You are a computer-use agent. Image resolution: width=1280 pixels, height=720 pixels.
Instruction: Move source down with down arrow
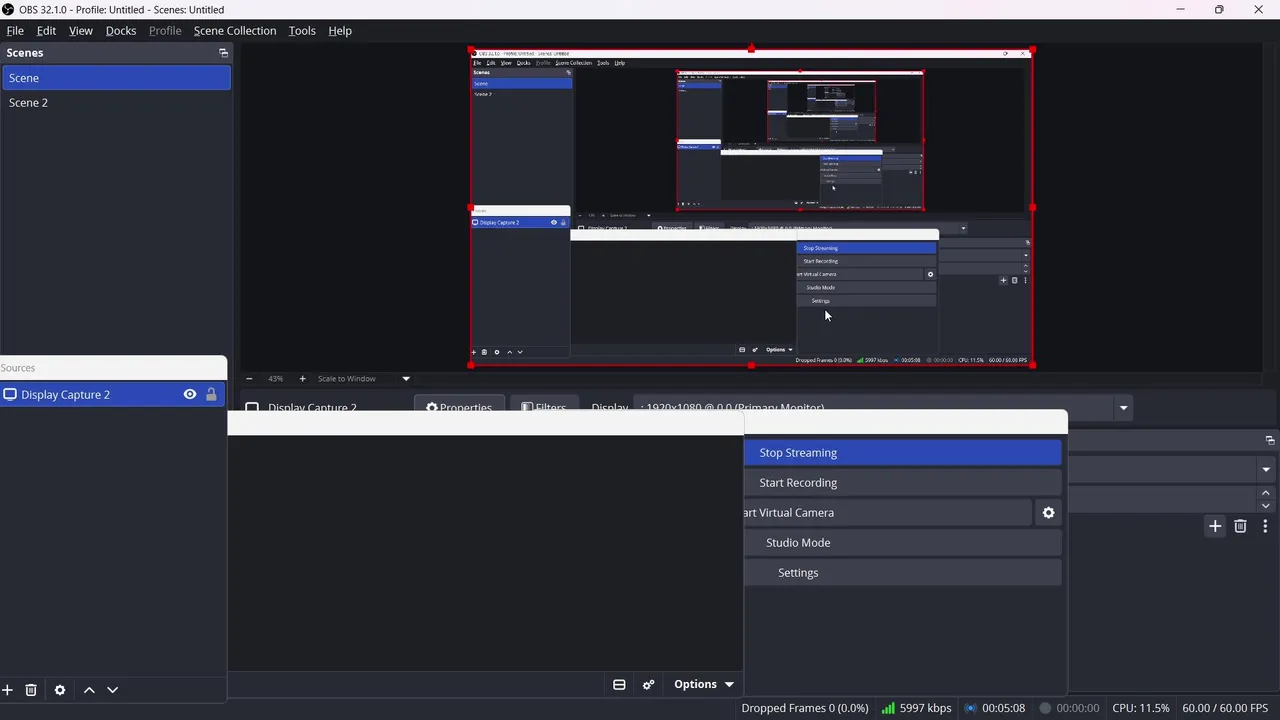click(112, 690)
